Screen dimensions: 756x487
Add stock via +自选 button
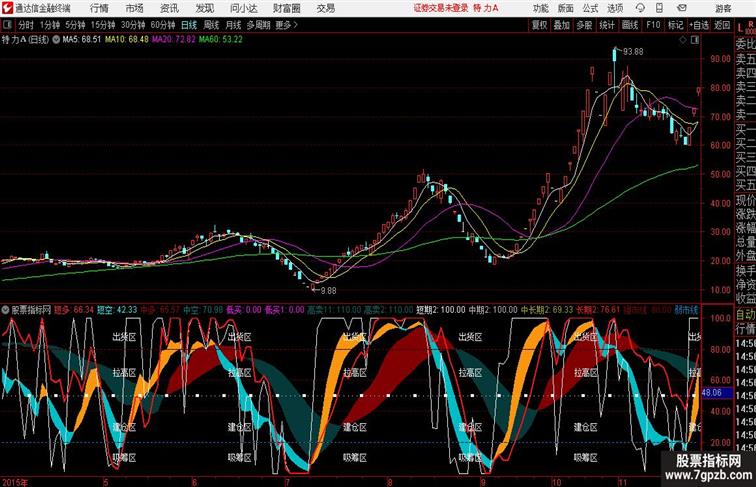click(700, 25)
